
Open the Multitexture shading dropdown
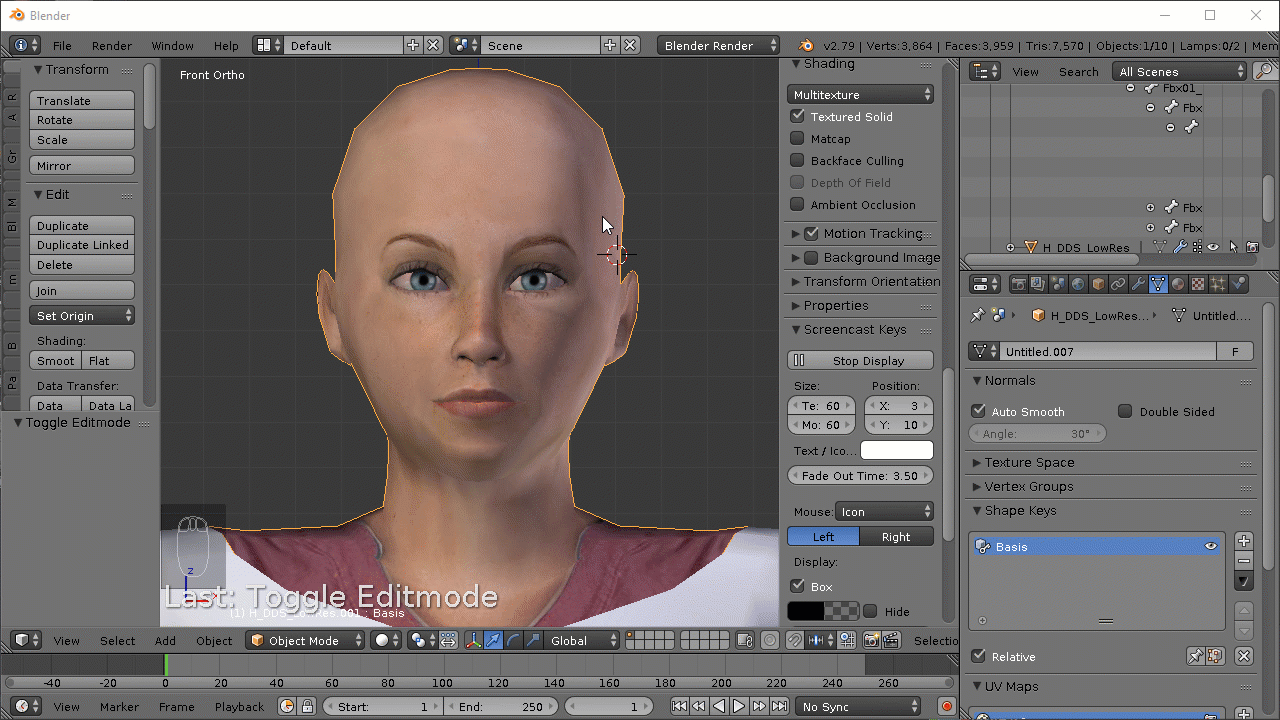(x=860, y=95)
